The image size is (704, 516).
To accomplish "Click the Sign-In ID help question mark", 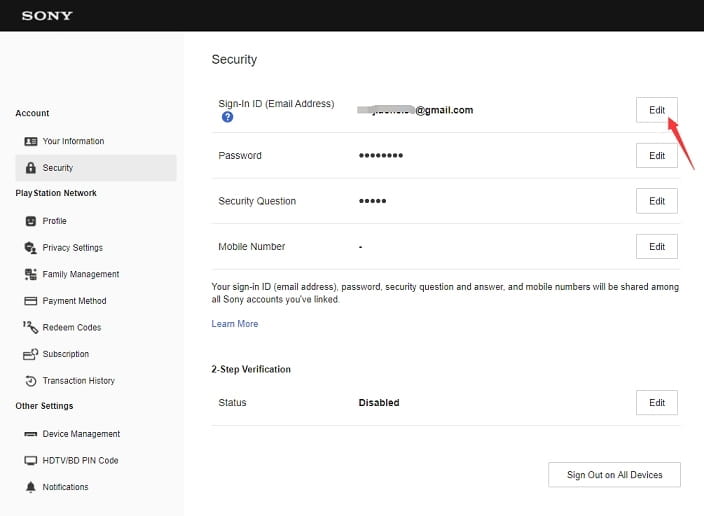I will (227, 118).
